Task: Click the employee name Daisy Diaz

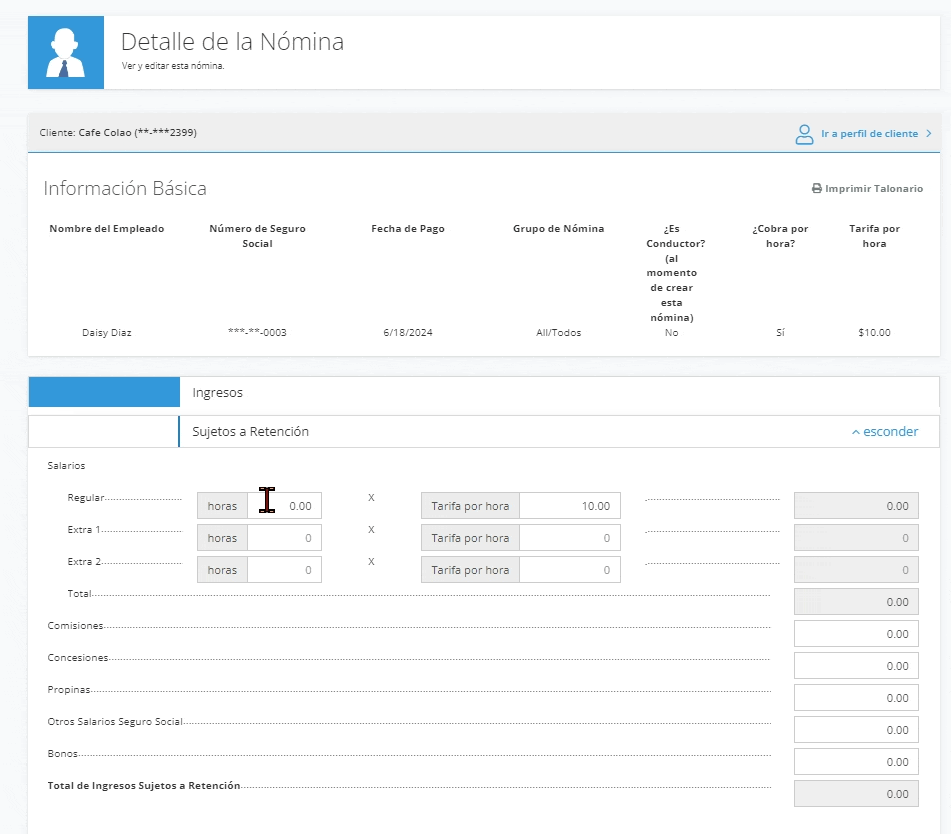Action: tap(107, 332)
